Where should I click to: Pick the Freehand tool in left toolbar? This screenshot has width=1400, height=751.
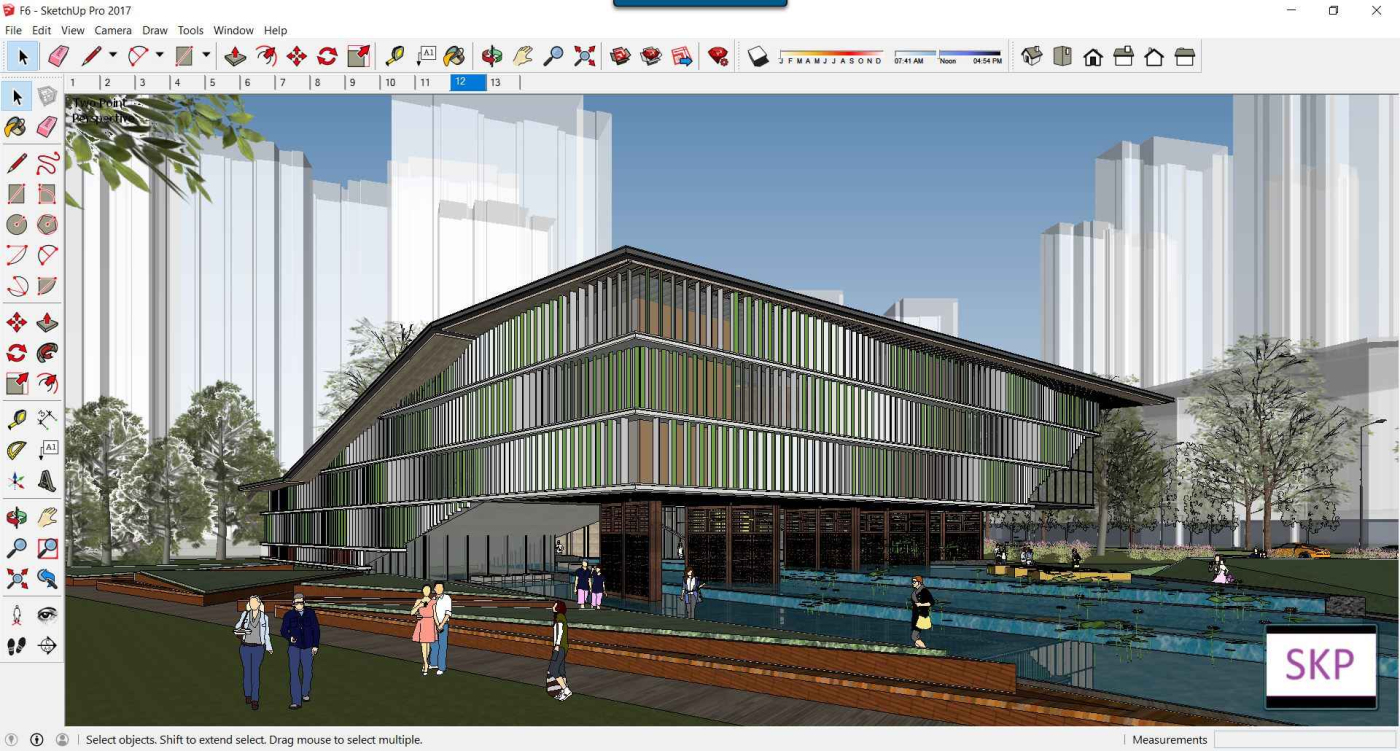coord(47,164)
